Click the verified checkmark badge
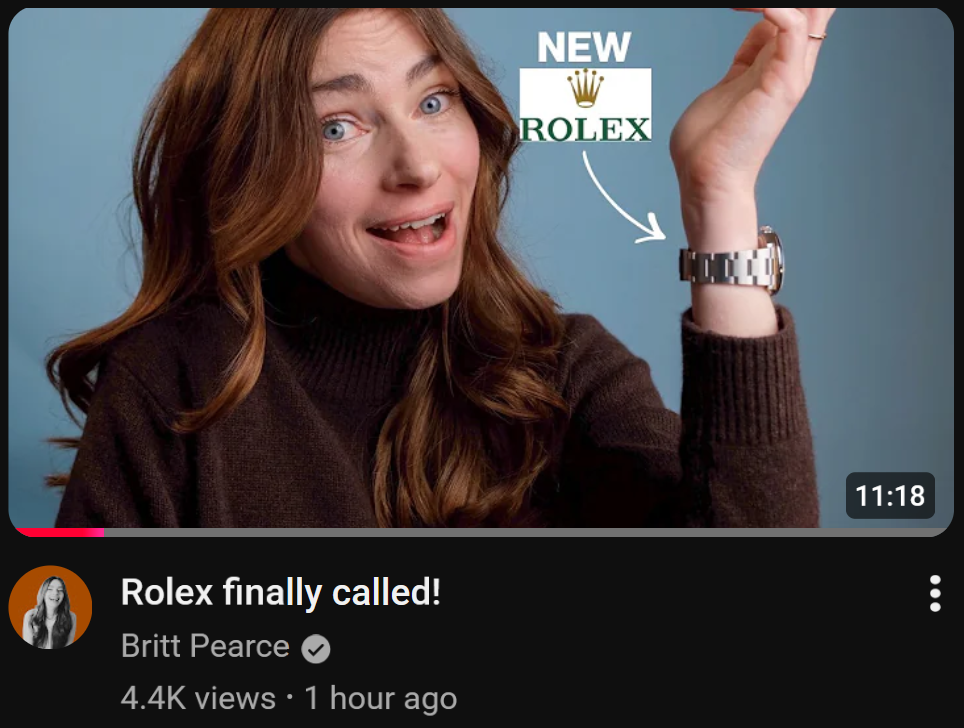964x728 pixels. point(316,649)
